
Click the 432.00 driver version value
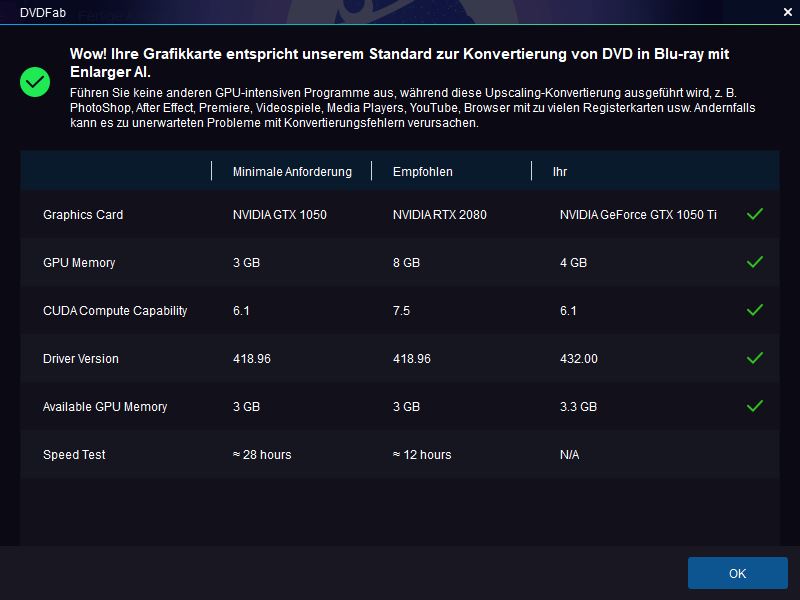pos(579,359)
